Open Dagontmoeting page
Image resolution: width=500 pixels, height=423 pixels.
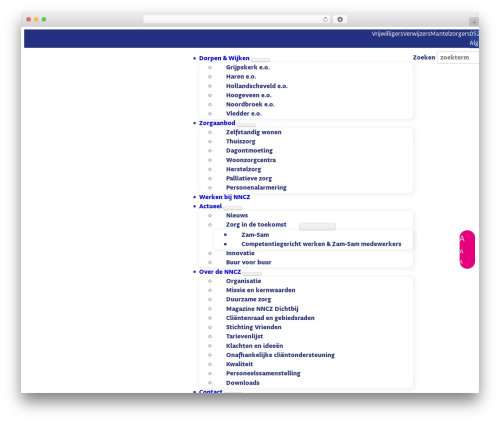click(249, 151)
